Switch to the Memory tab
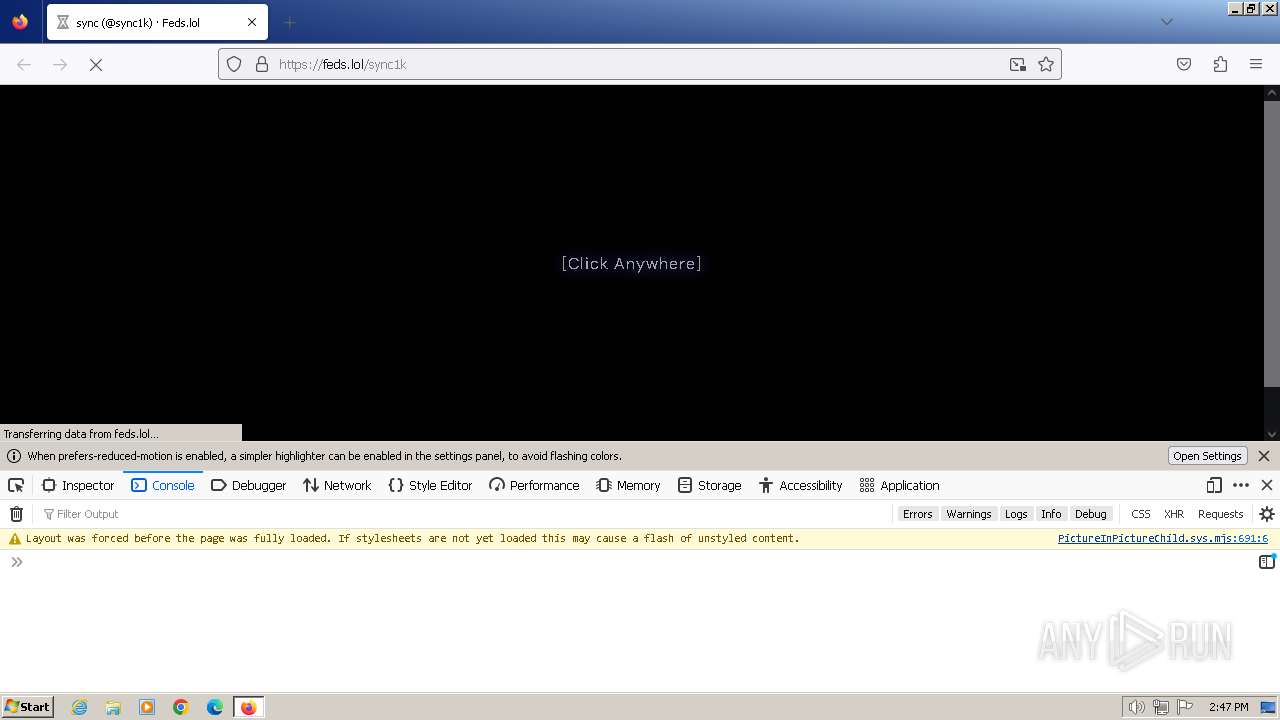 [628, 485]
